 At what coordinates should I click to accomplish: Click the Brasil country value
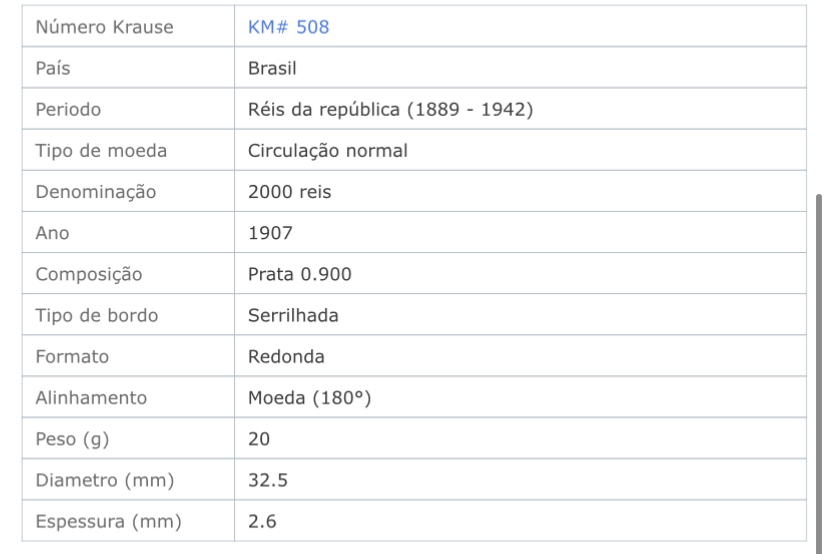tap(272, 68)
